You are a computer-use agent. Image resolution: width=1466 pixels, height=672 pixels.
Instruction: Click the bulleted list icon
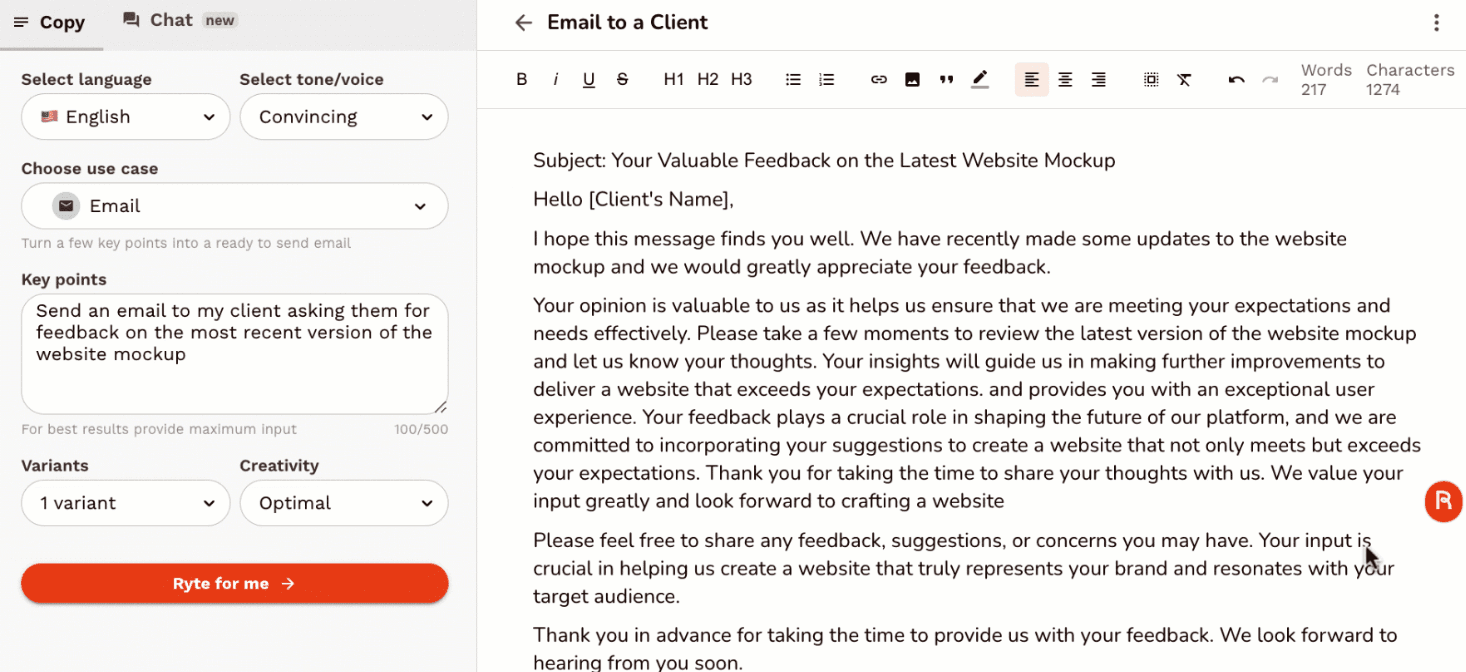pyautogui.click(x=793, y=80)
